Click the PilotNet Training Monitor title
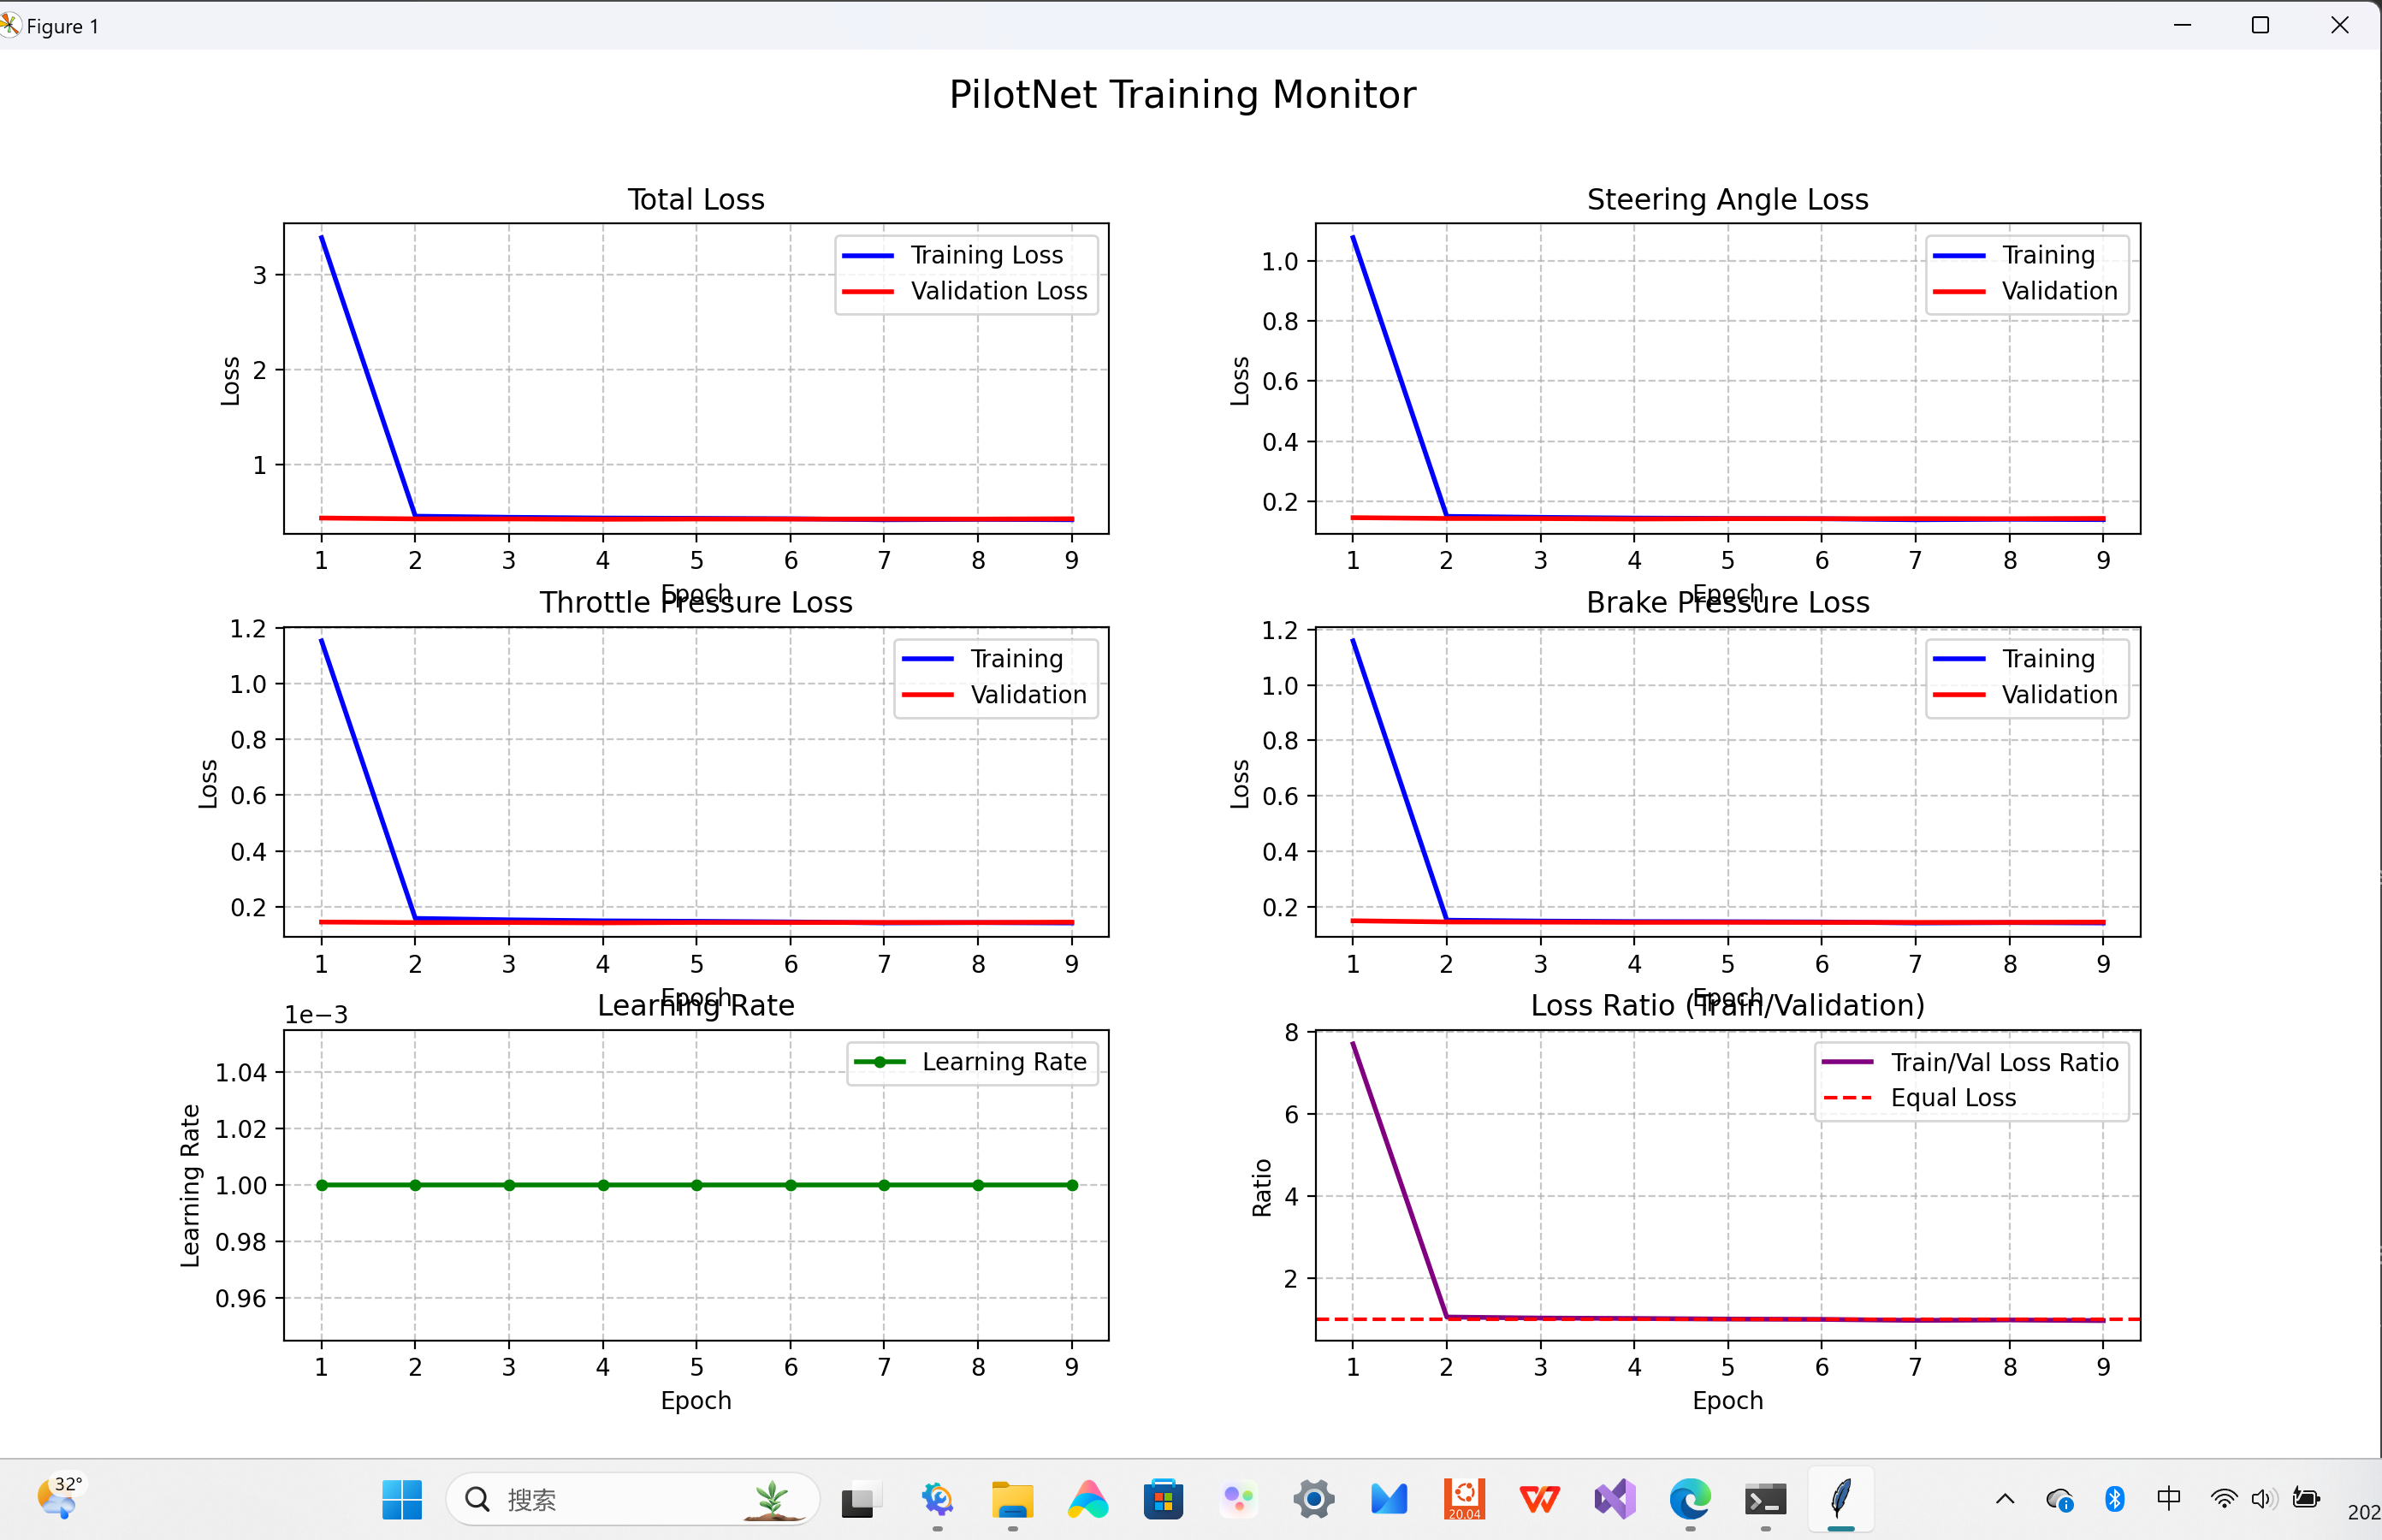The width and height of the screenshot is (2382, 1540). click(1182, 95)
